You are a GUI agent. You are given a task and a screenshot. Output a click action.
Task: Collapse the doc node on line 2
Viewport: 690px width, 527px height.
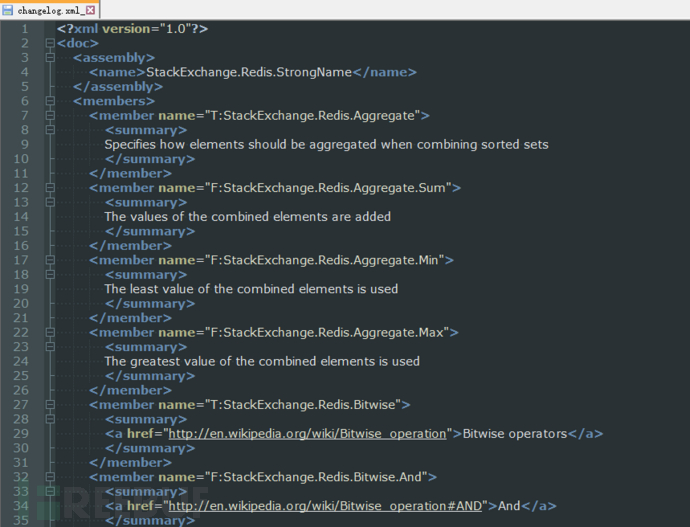[50, 43]
